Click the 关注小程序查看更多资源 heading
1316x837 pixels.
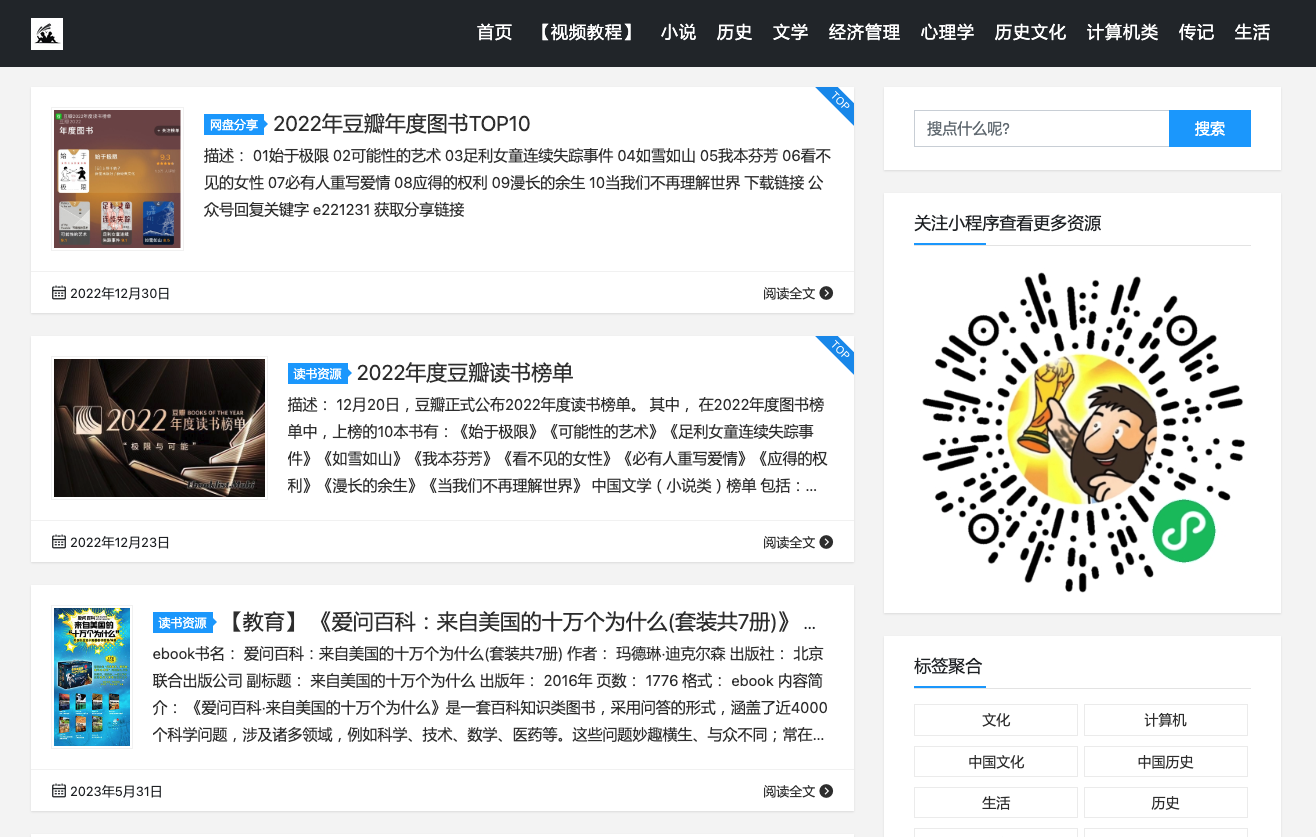[1007, 224]
